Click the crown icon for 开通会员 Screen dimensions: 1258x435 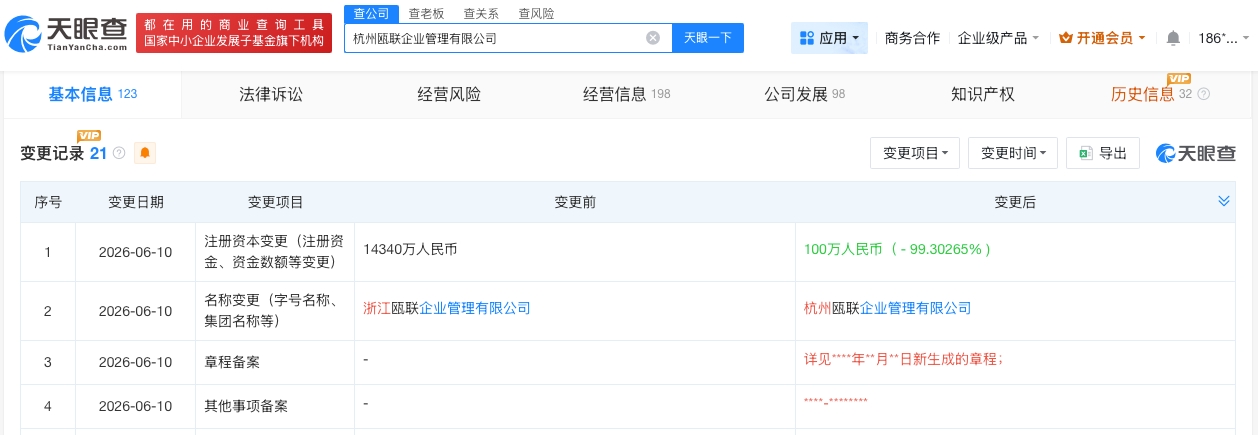pyautogui.click(x=1065, y=38)
